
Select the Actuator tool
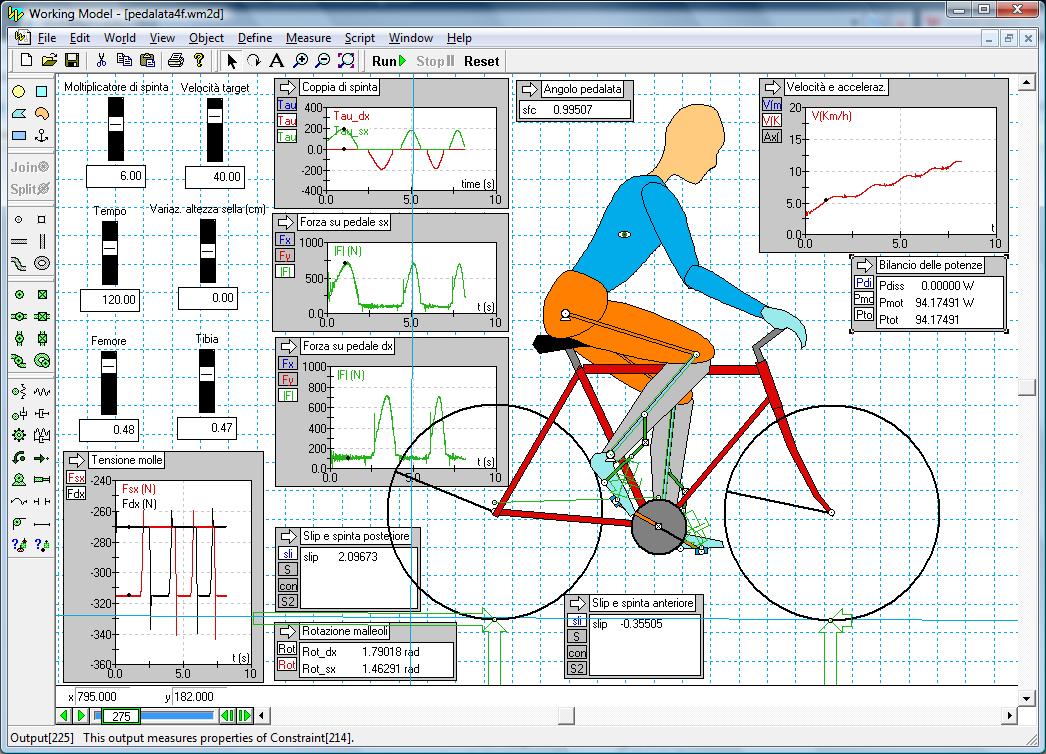(41, 480)
